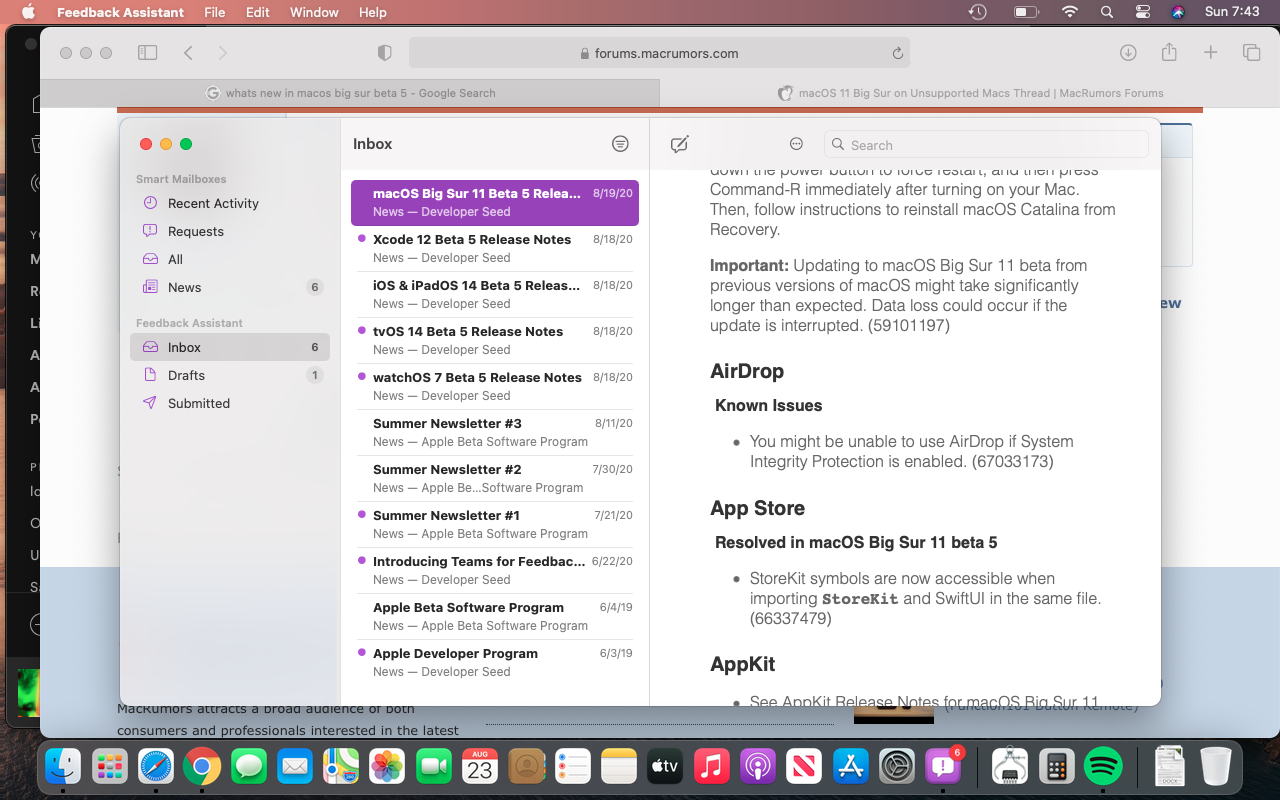Compose new feedback with the pencil icon
The image size is (1280, 800).
pyautogui.click(x=679, y=144)
